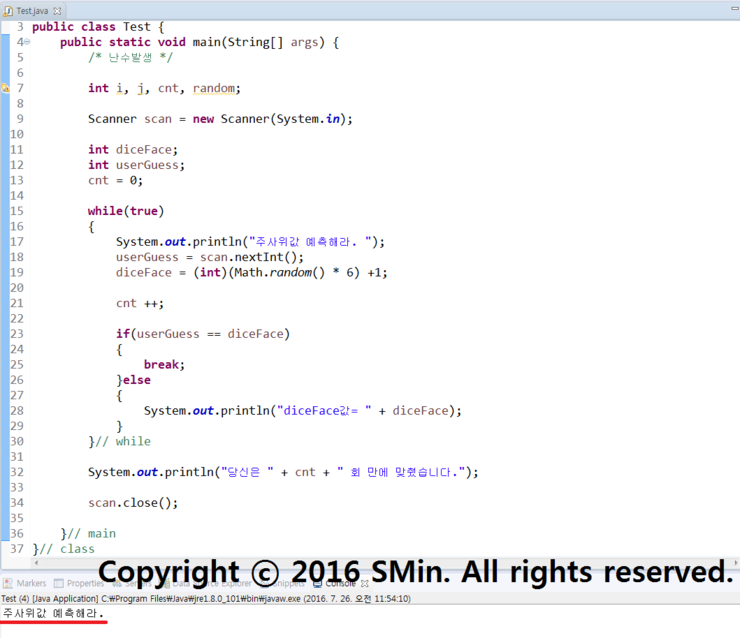740x638 pixels.
Task: Click the Markers tab icon
Action: pos(8,583)
